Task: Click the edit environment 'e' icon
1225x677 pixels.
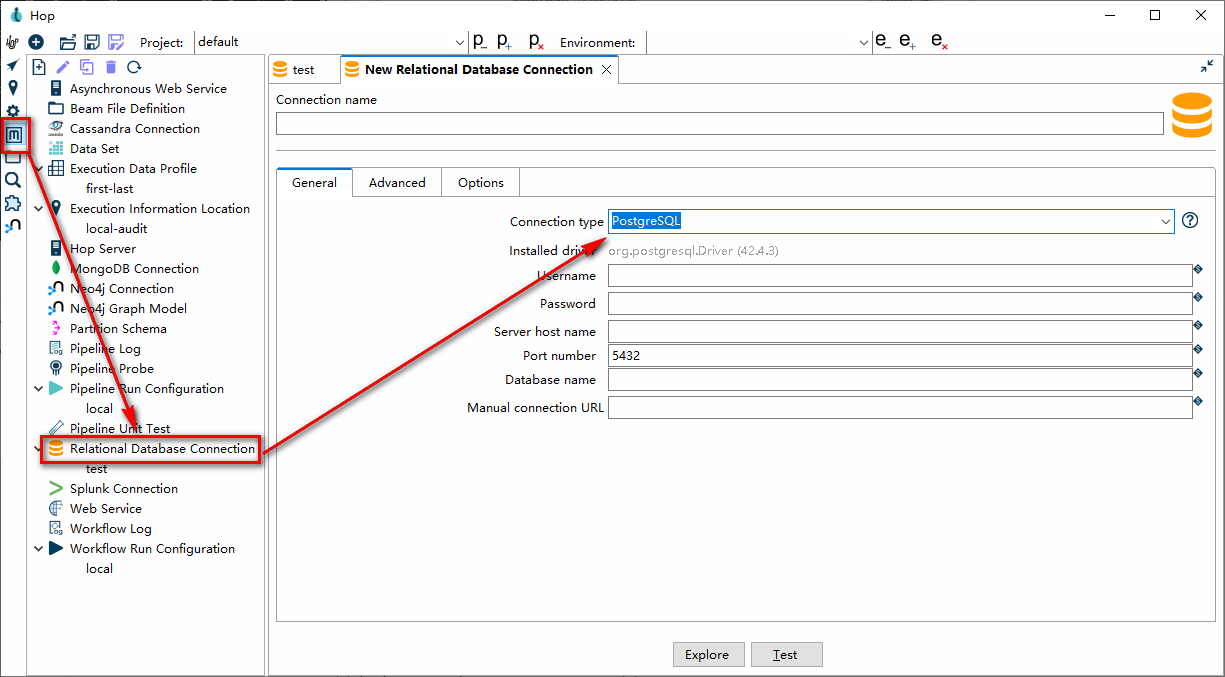Action: [x=883, y=42]
